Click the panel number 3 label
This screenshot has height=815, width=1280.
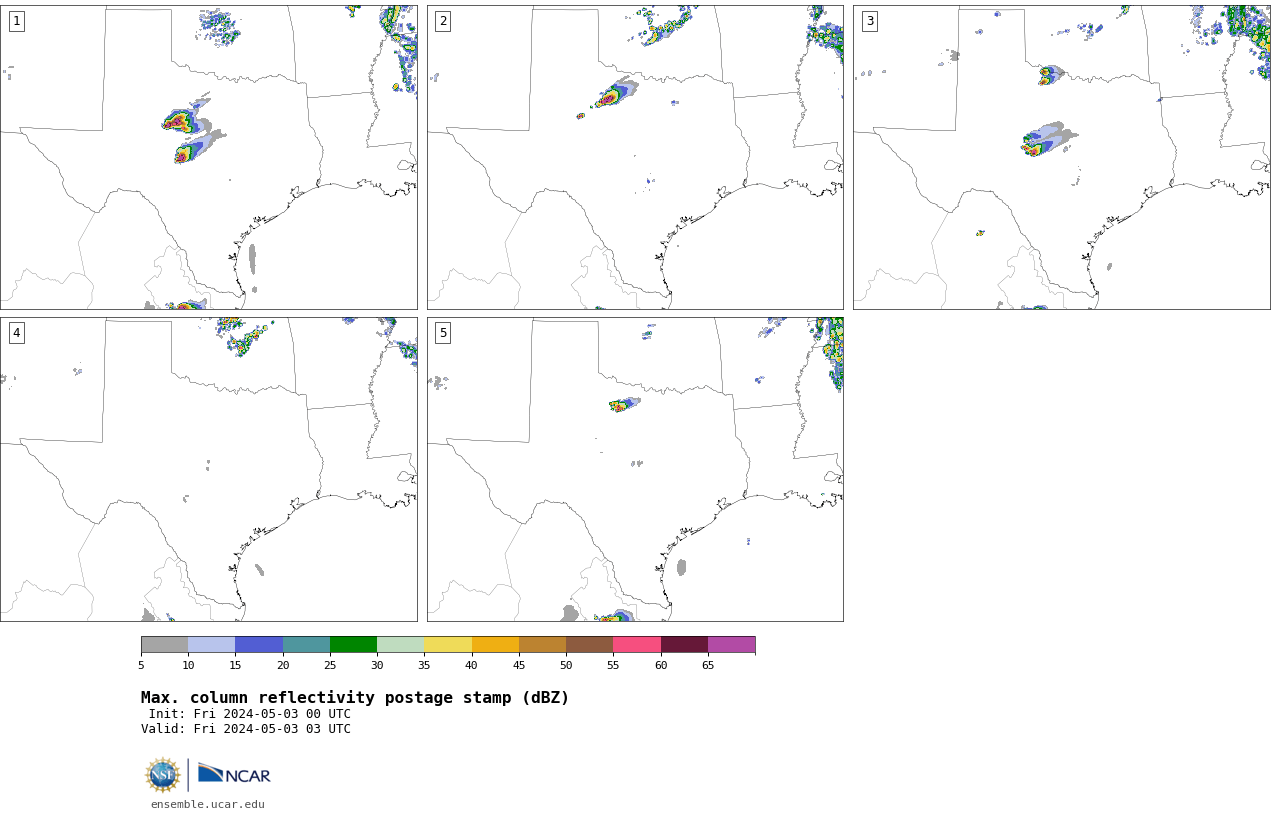tap(870, 21)
